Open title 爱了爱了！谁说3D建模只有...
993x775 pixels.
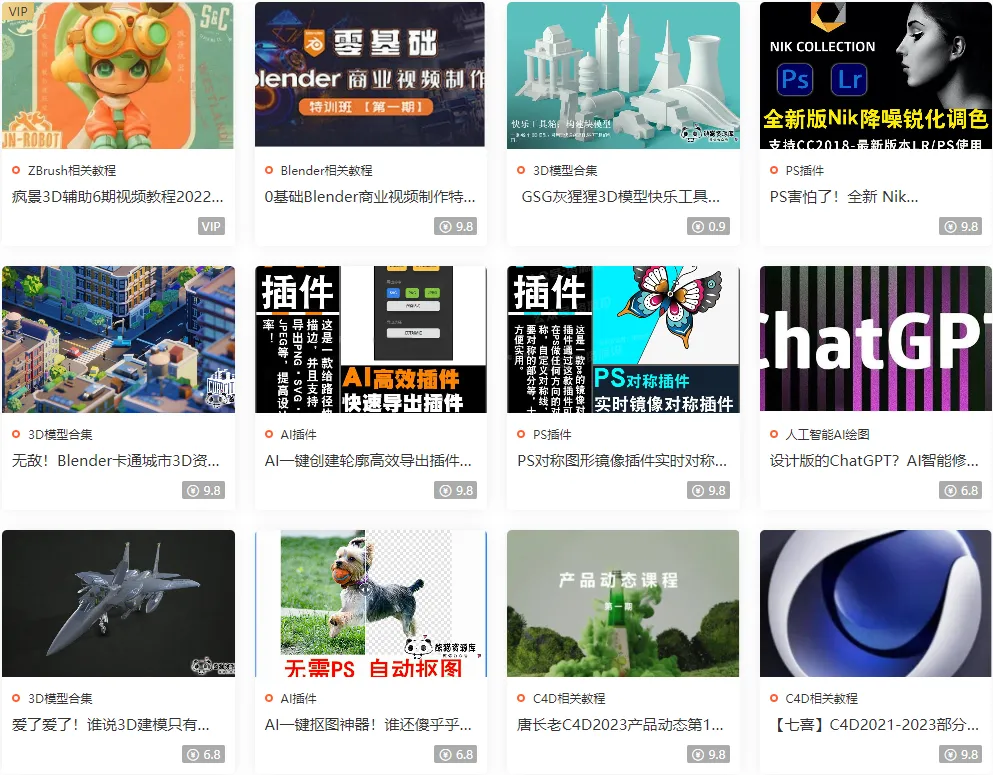coord(111,725)
